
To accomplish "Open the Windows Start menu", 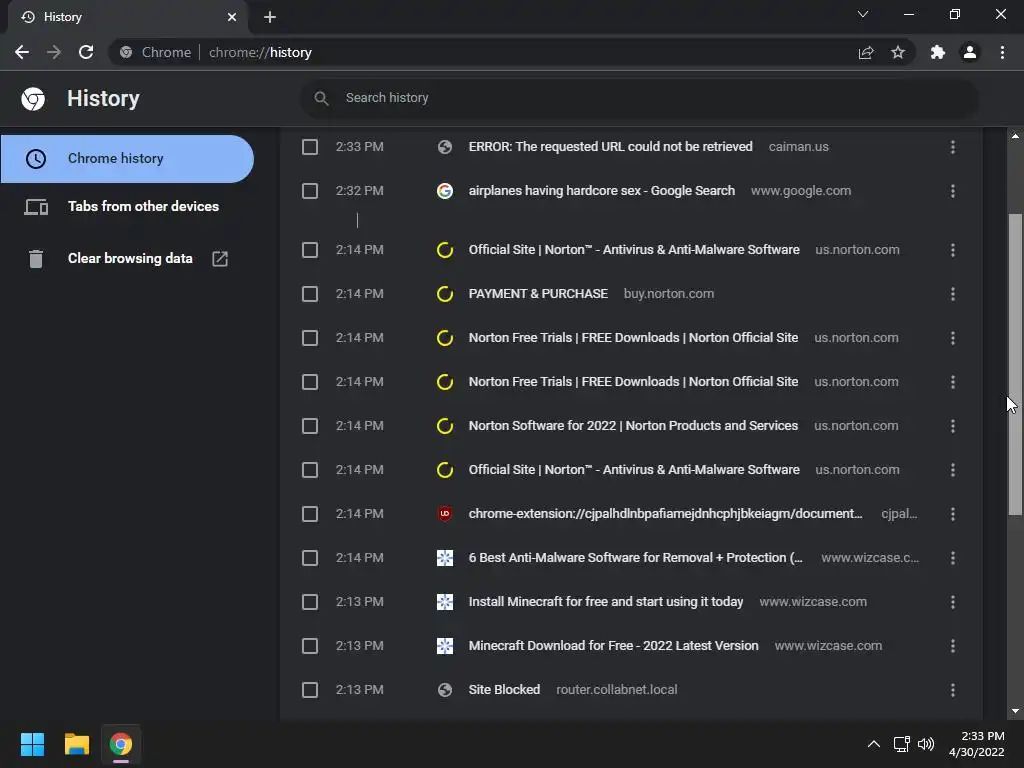I will tap(32, 744).
